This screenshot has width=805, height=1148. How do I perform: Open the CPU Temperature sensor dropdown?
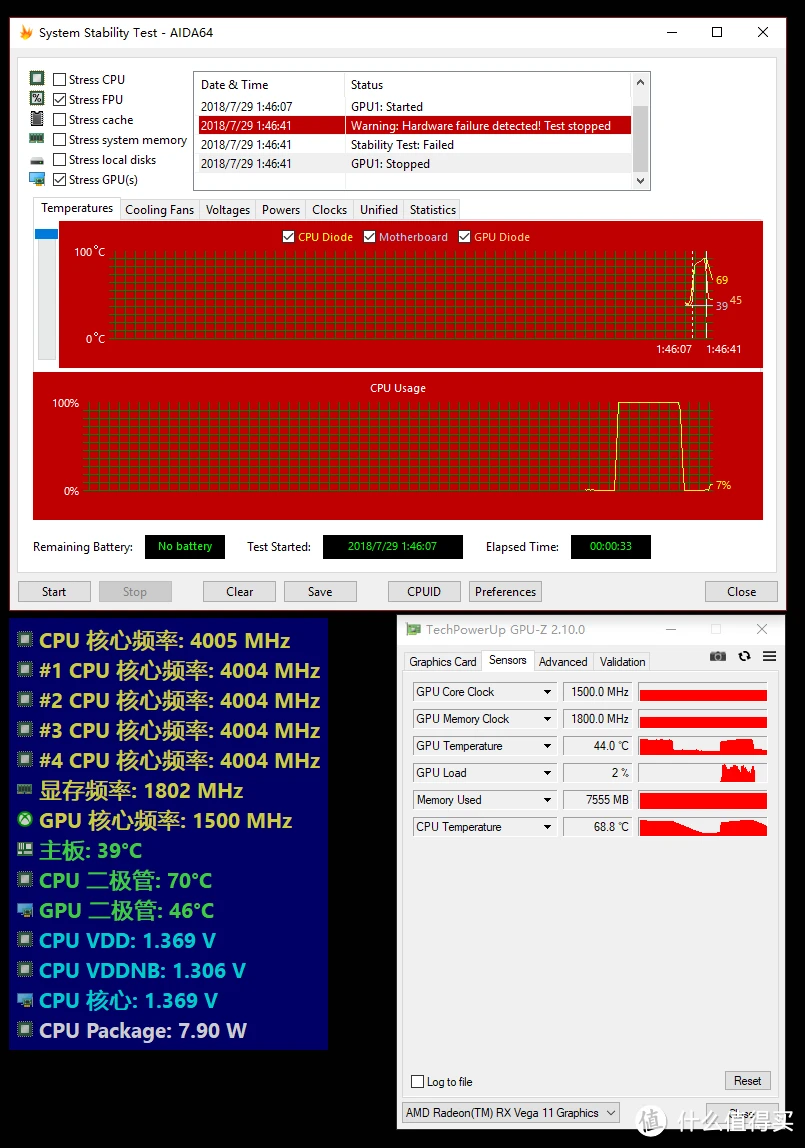(547, 827)
